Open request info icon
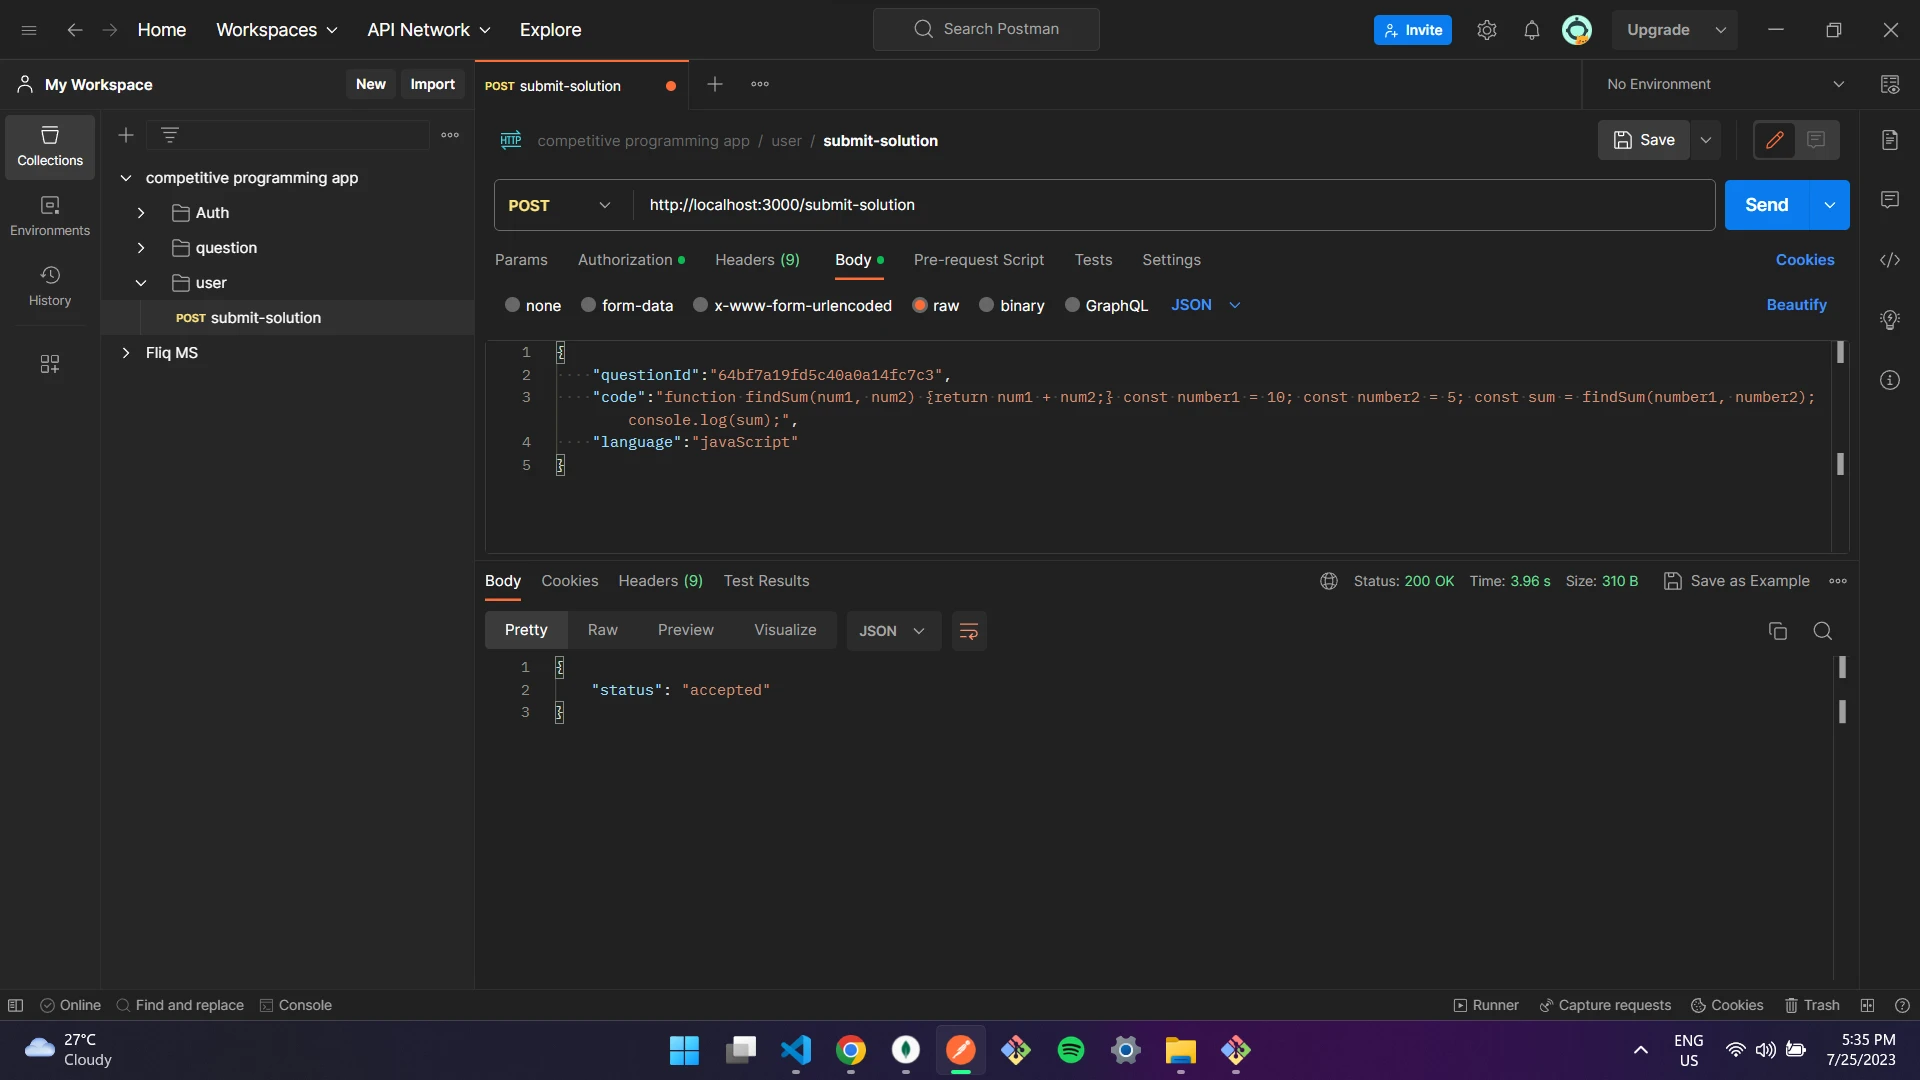Viewport: 1920px width, 1080px height. point(1890,380)
